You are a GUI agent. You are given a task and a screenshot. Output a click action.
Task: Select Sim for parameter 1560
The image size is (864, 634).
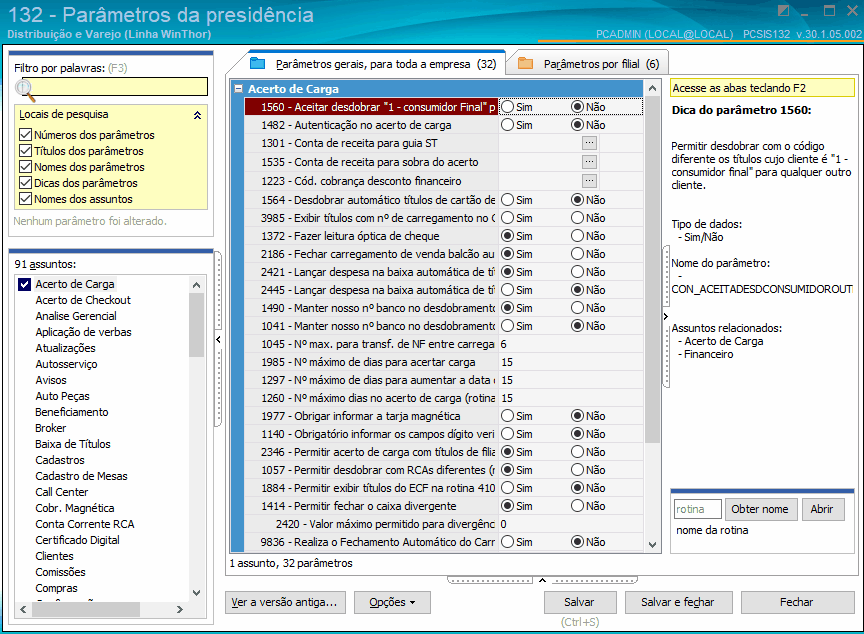click(507, 107)
